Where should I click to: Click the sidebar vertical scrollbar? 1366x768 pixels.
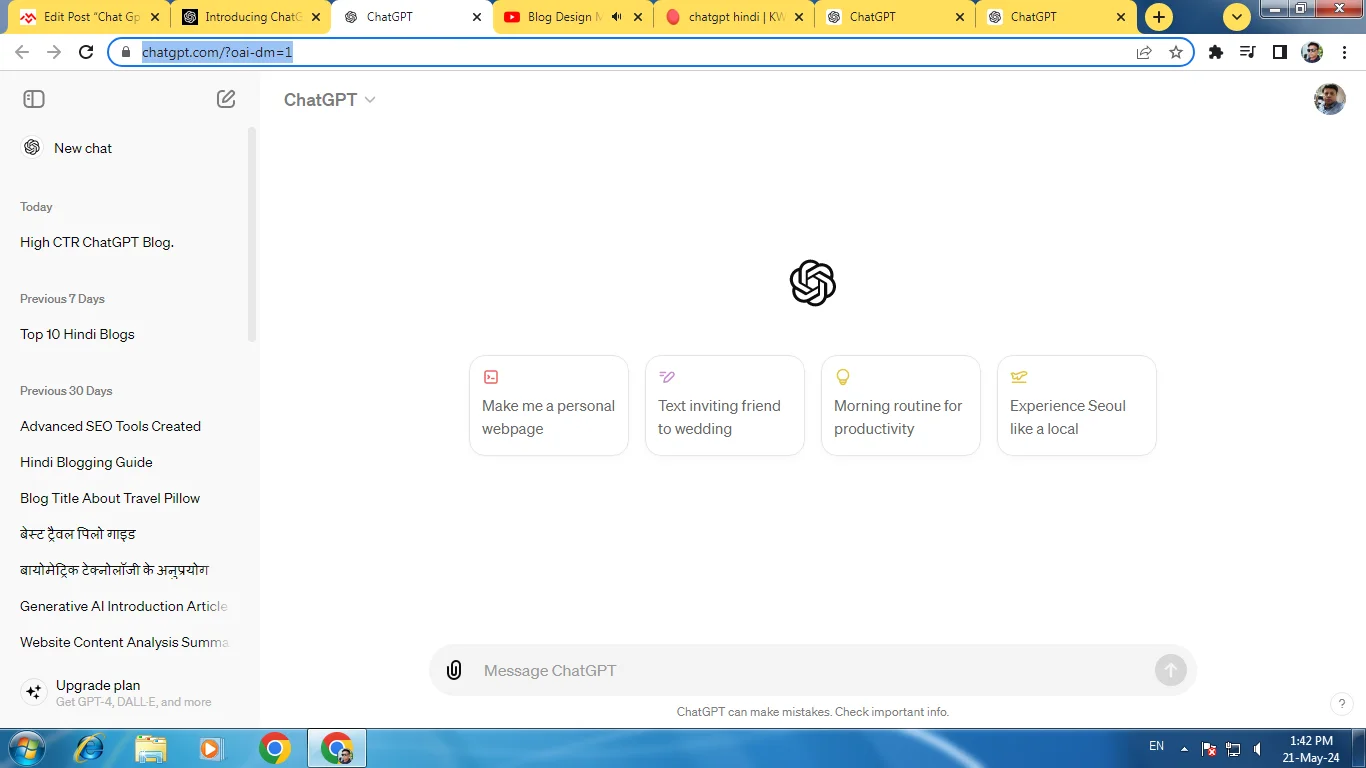(252, 235)
